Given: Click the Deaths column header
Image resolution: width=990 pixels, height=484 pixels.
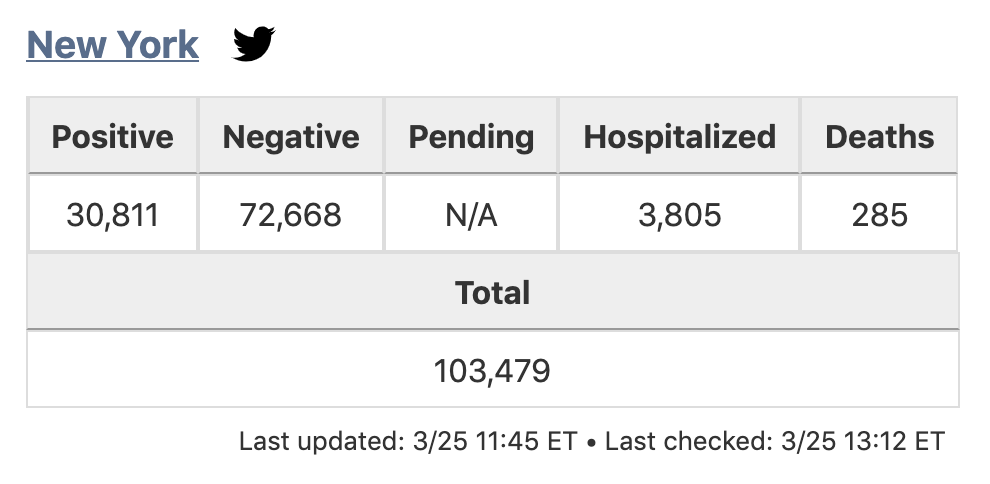Looking at the screenshot, I should click(x=879, y=136).
